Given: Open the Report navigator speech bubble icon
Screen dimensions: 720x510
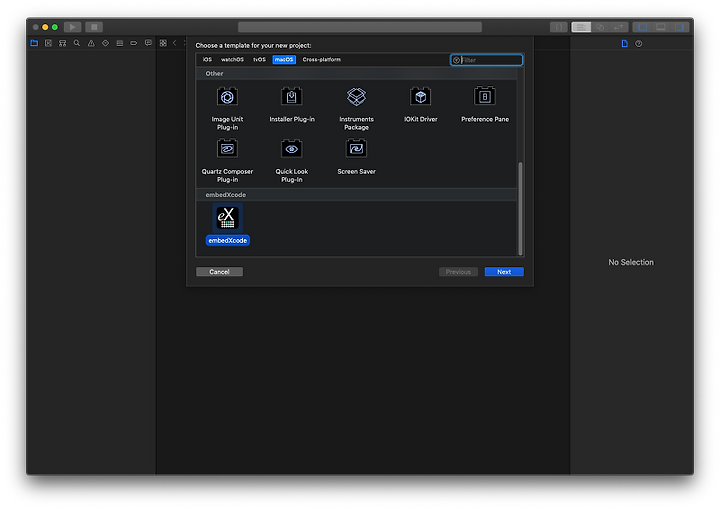Looking at the screenshot, I should click(x=148, y=43).
